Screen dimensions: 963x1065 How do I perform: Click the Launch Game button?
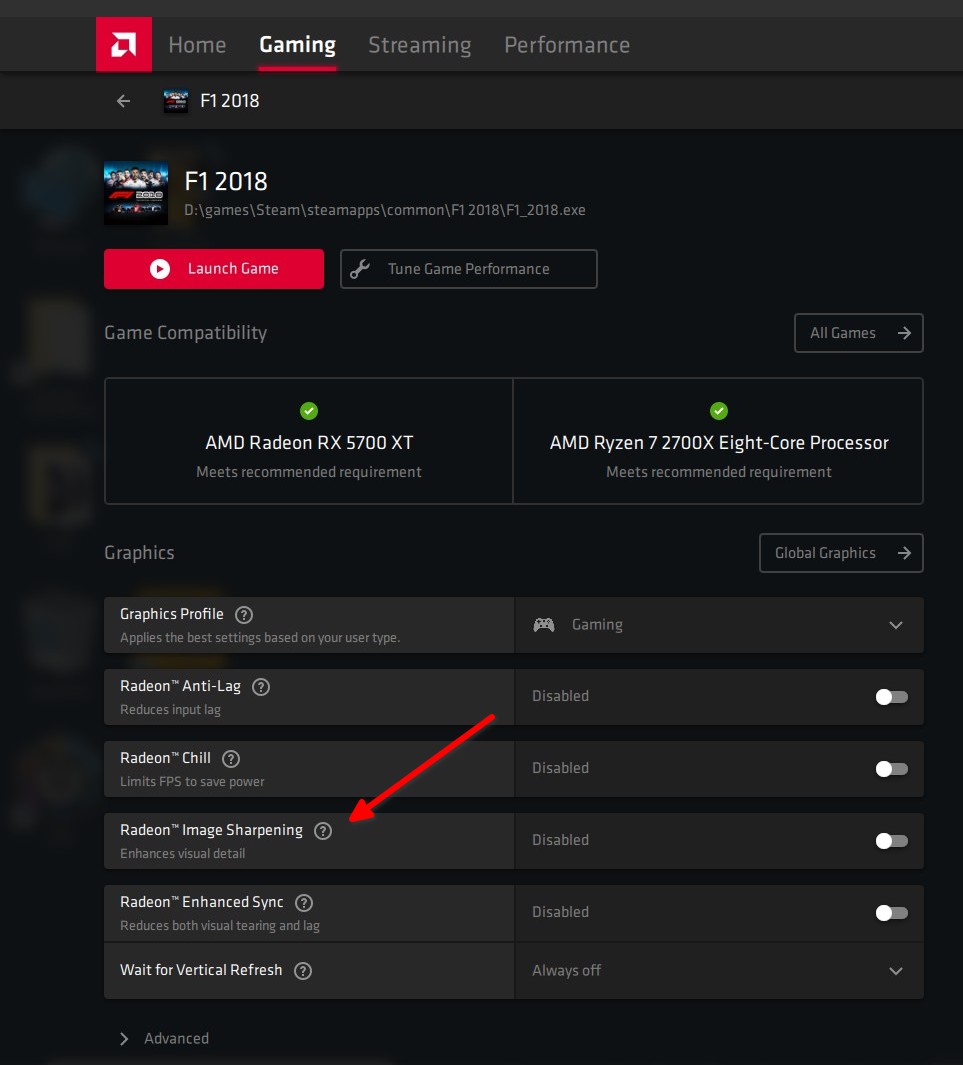coord(213,268)
